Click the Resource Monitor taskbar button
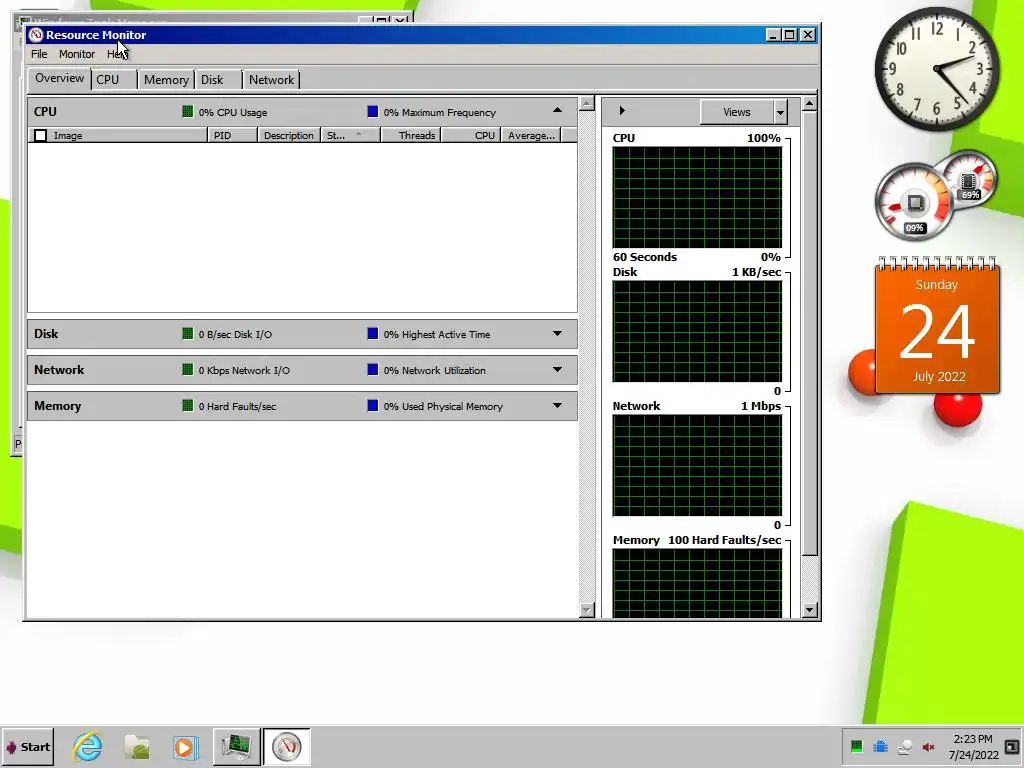The width and height of the screenshot is (1024, 768). click(x=287, y=746)
